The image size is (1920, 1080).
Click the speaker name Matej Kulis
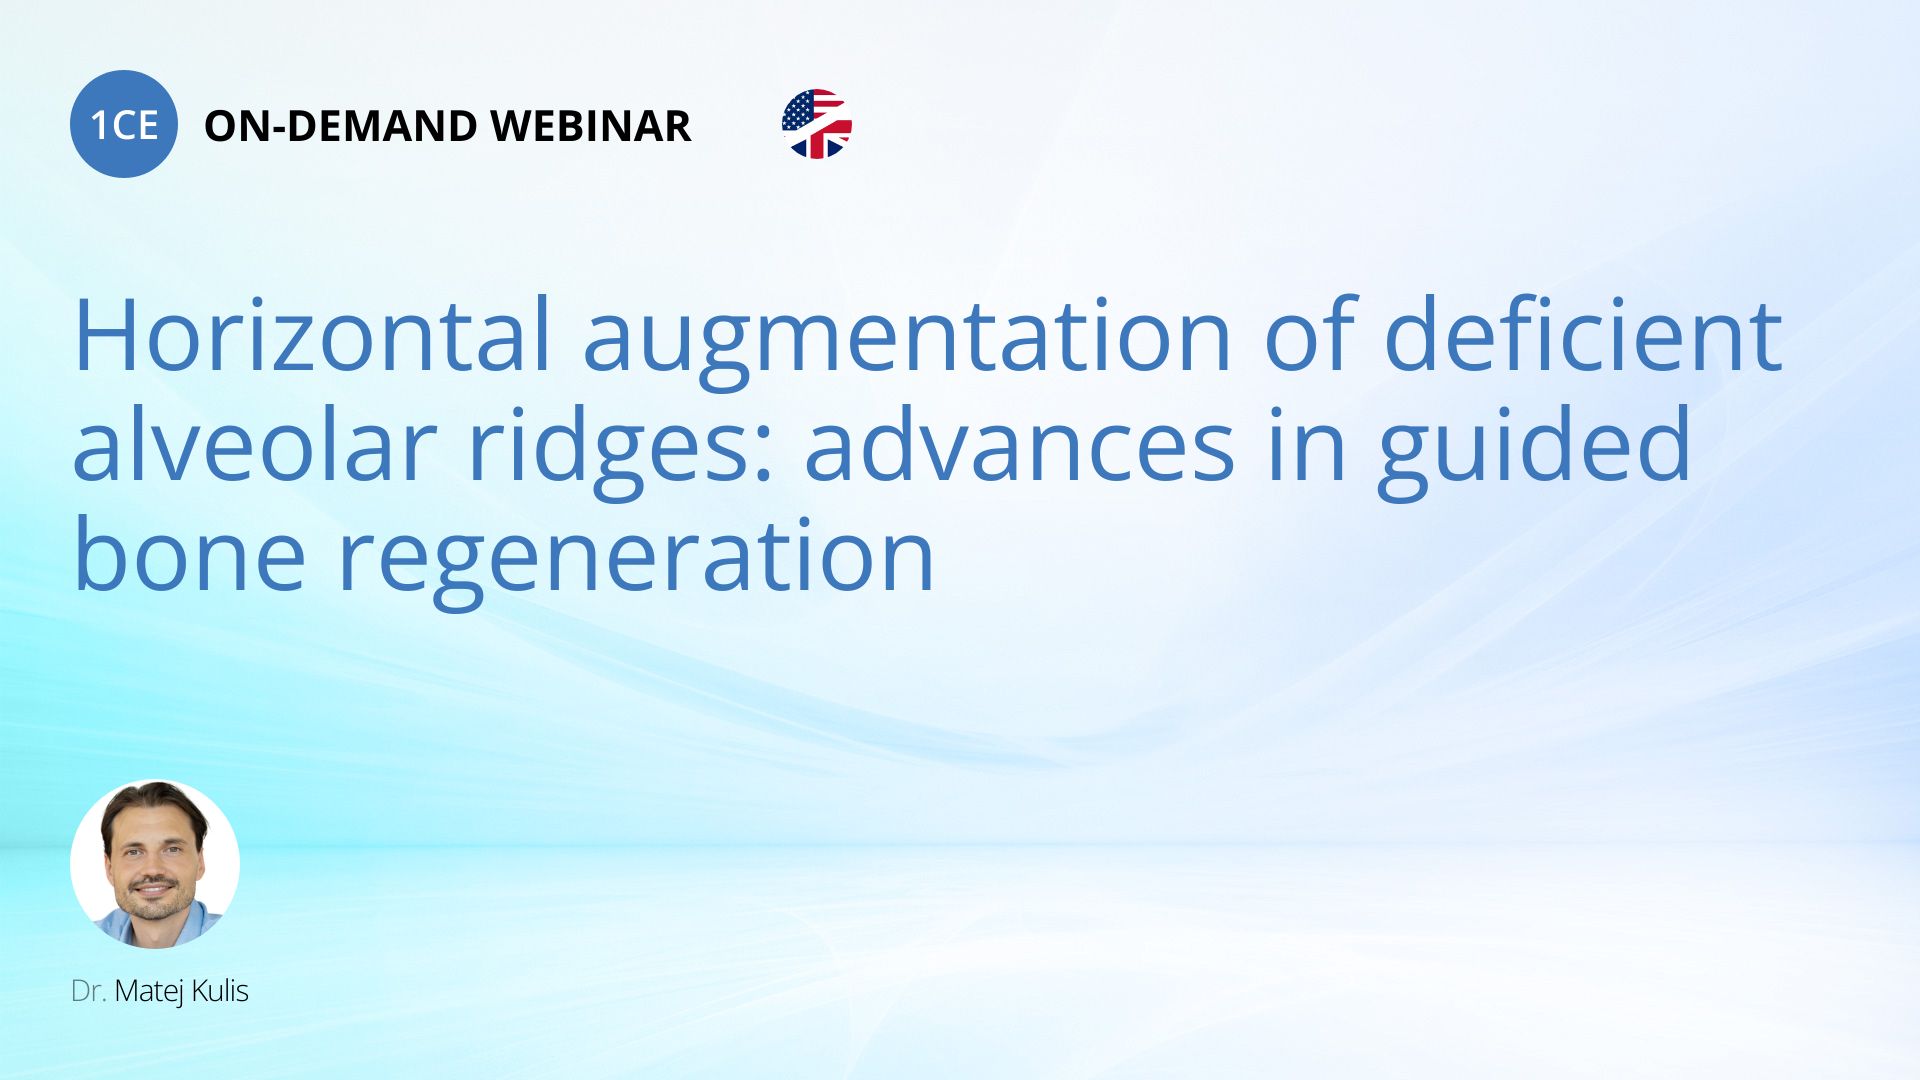pos(181,991)
